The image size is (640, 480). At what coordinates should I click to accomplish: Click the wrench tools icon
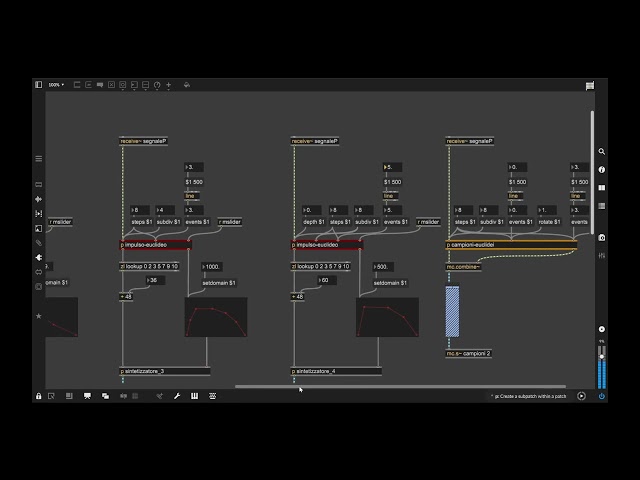point(177,396)
